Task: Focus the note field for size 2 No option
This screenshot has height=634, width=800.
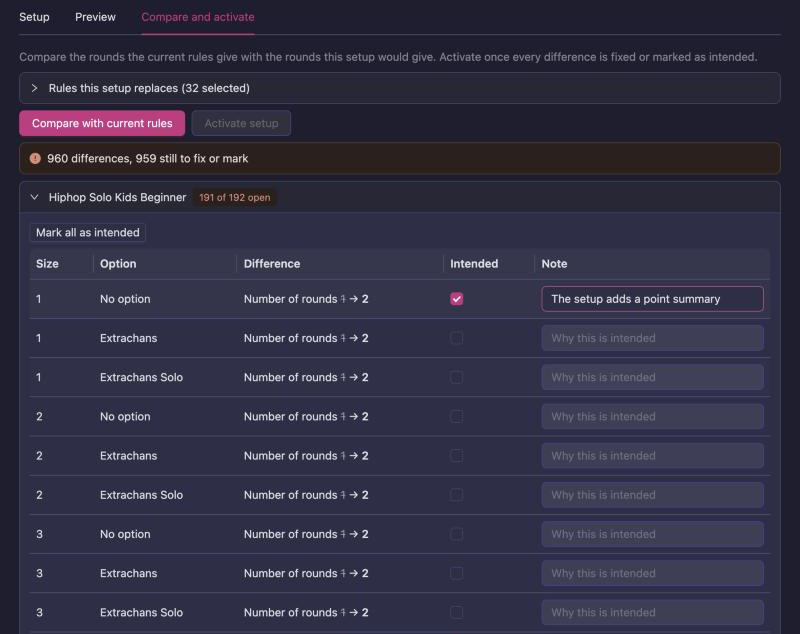Action: pyautogui.click(x=653, y=417)
